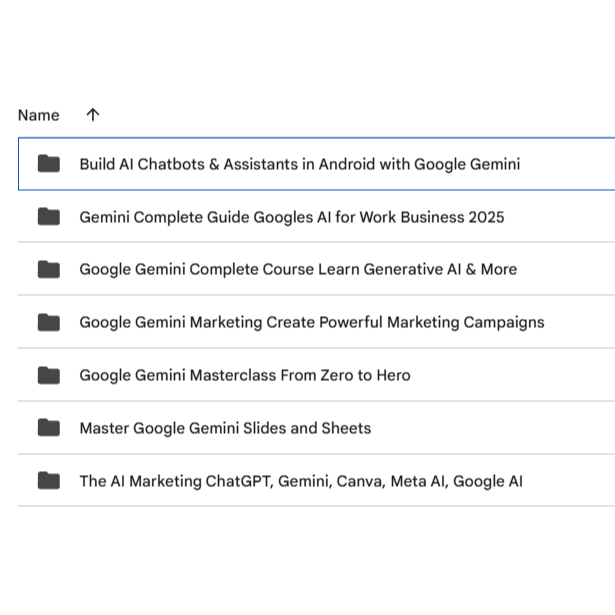Open "Gemini Complete Guide Googles AI" folder name

click(x=291, y=217)
